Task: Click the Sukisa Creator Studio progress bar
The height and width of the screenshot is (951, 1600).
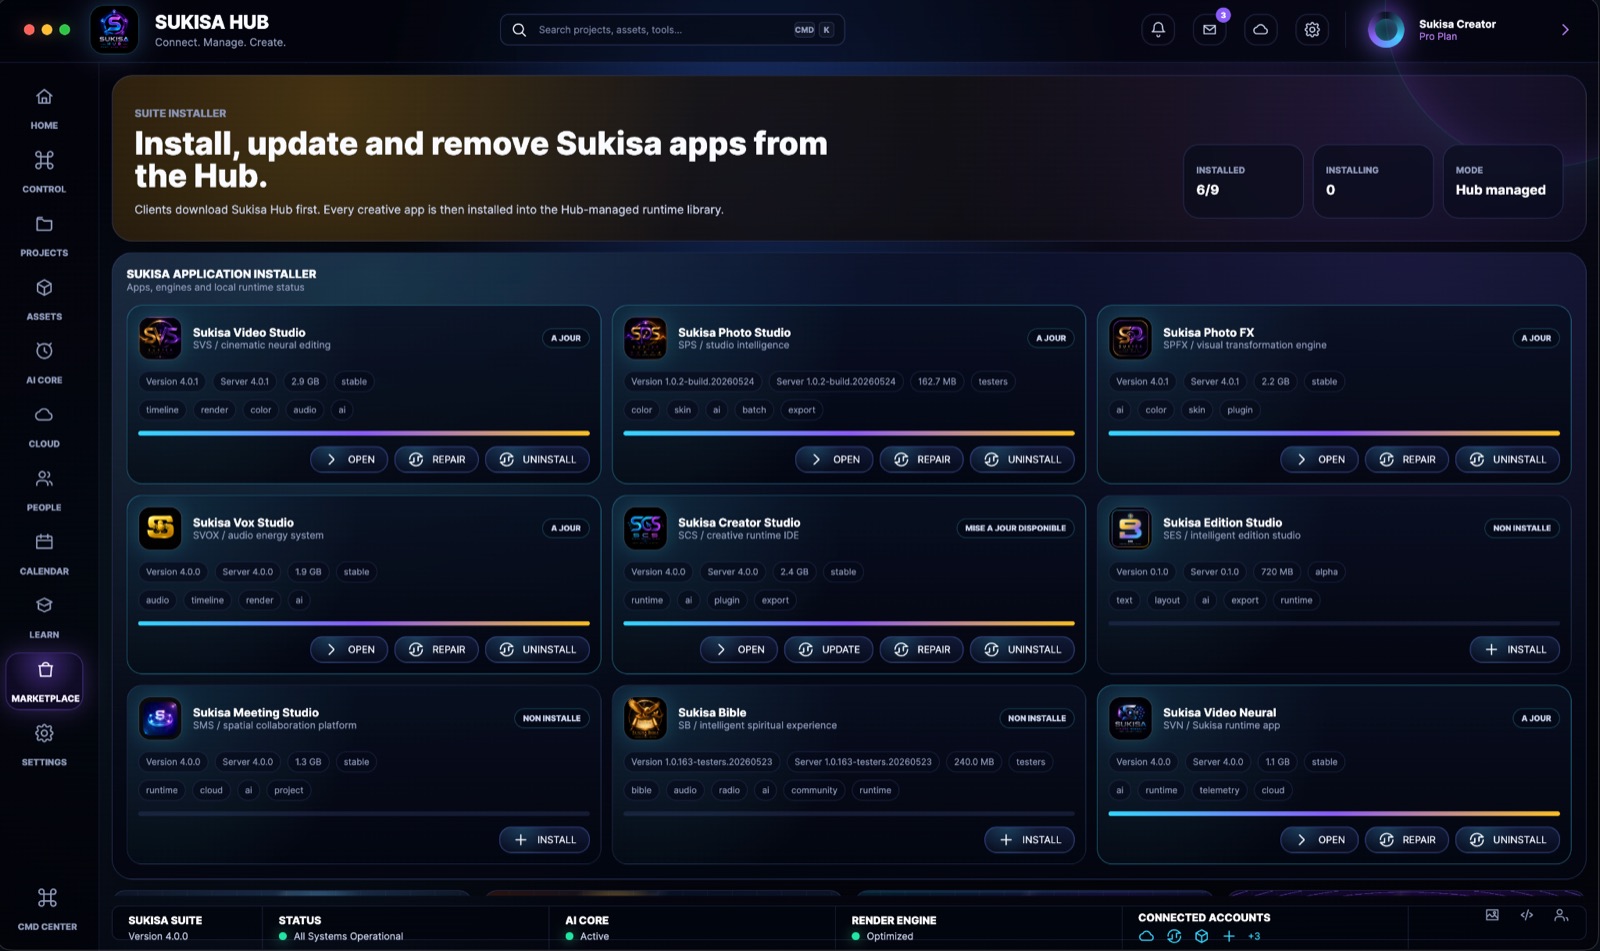Action: (849, 623)
